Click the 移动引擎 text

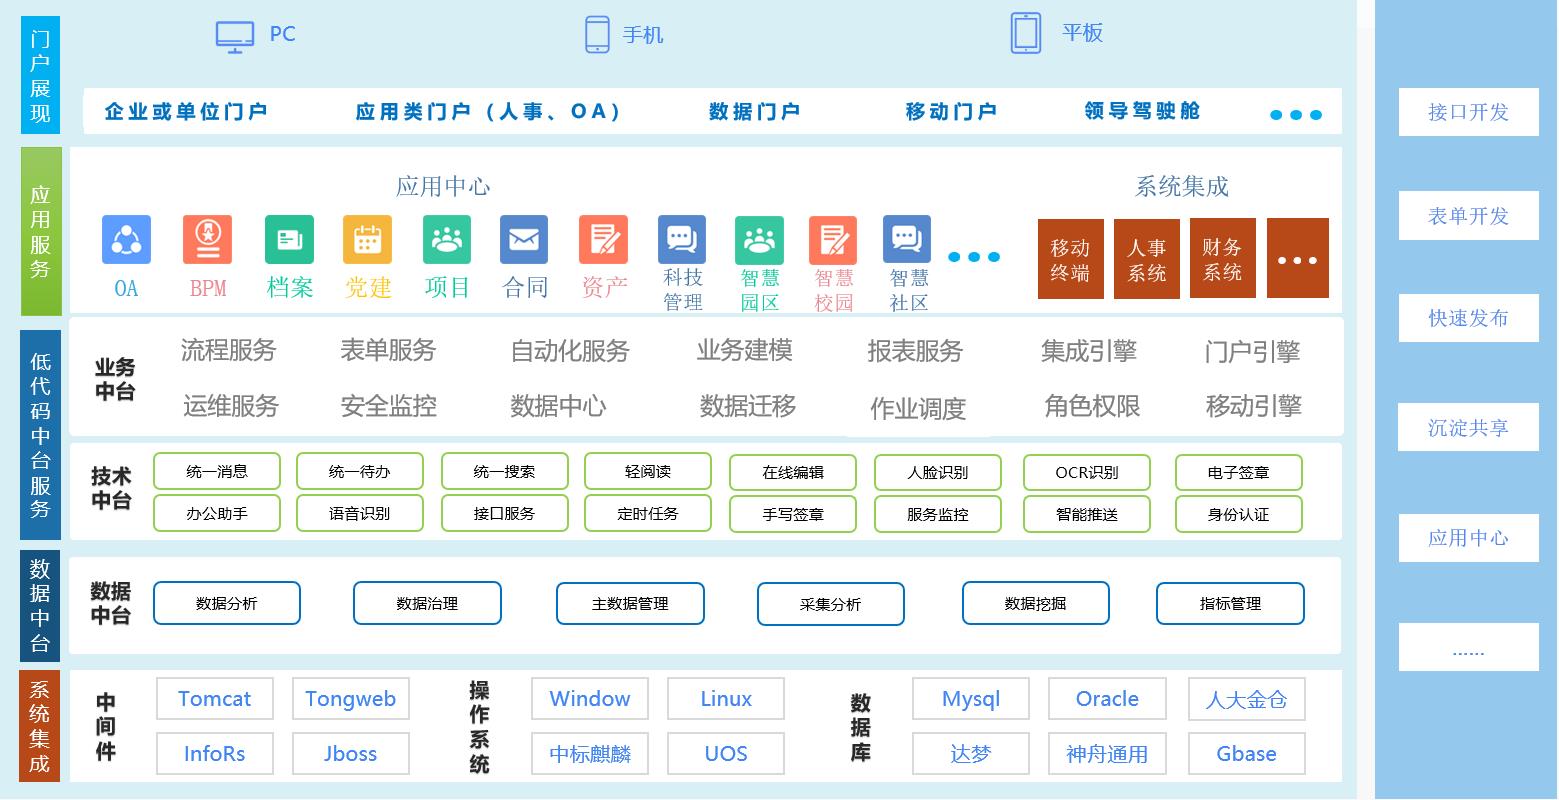click(x=1254, y=406)
